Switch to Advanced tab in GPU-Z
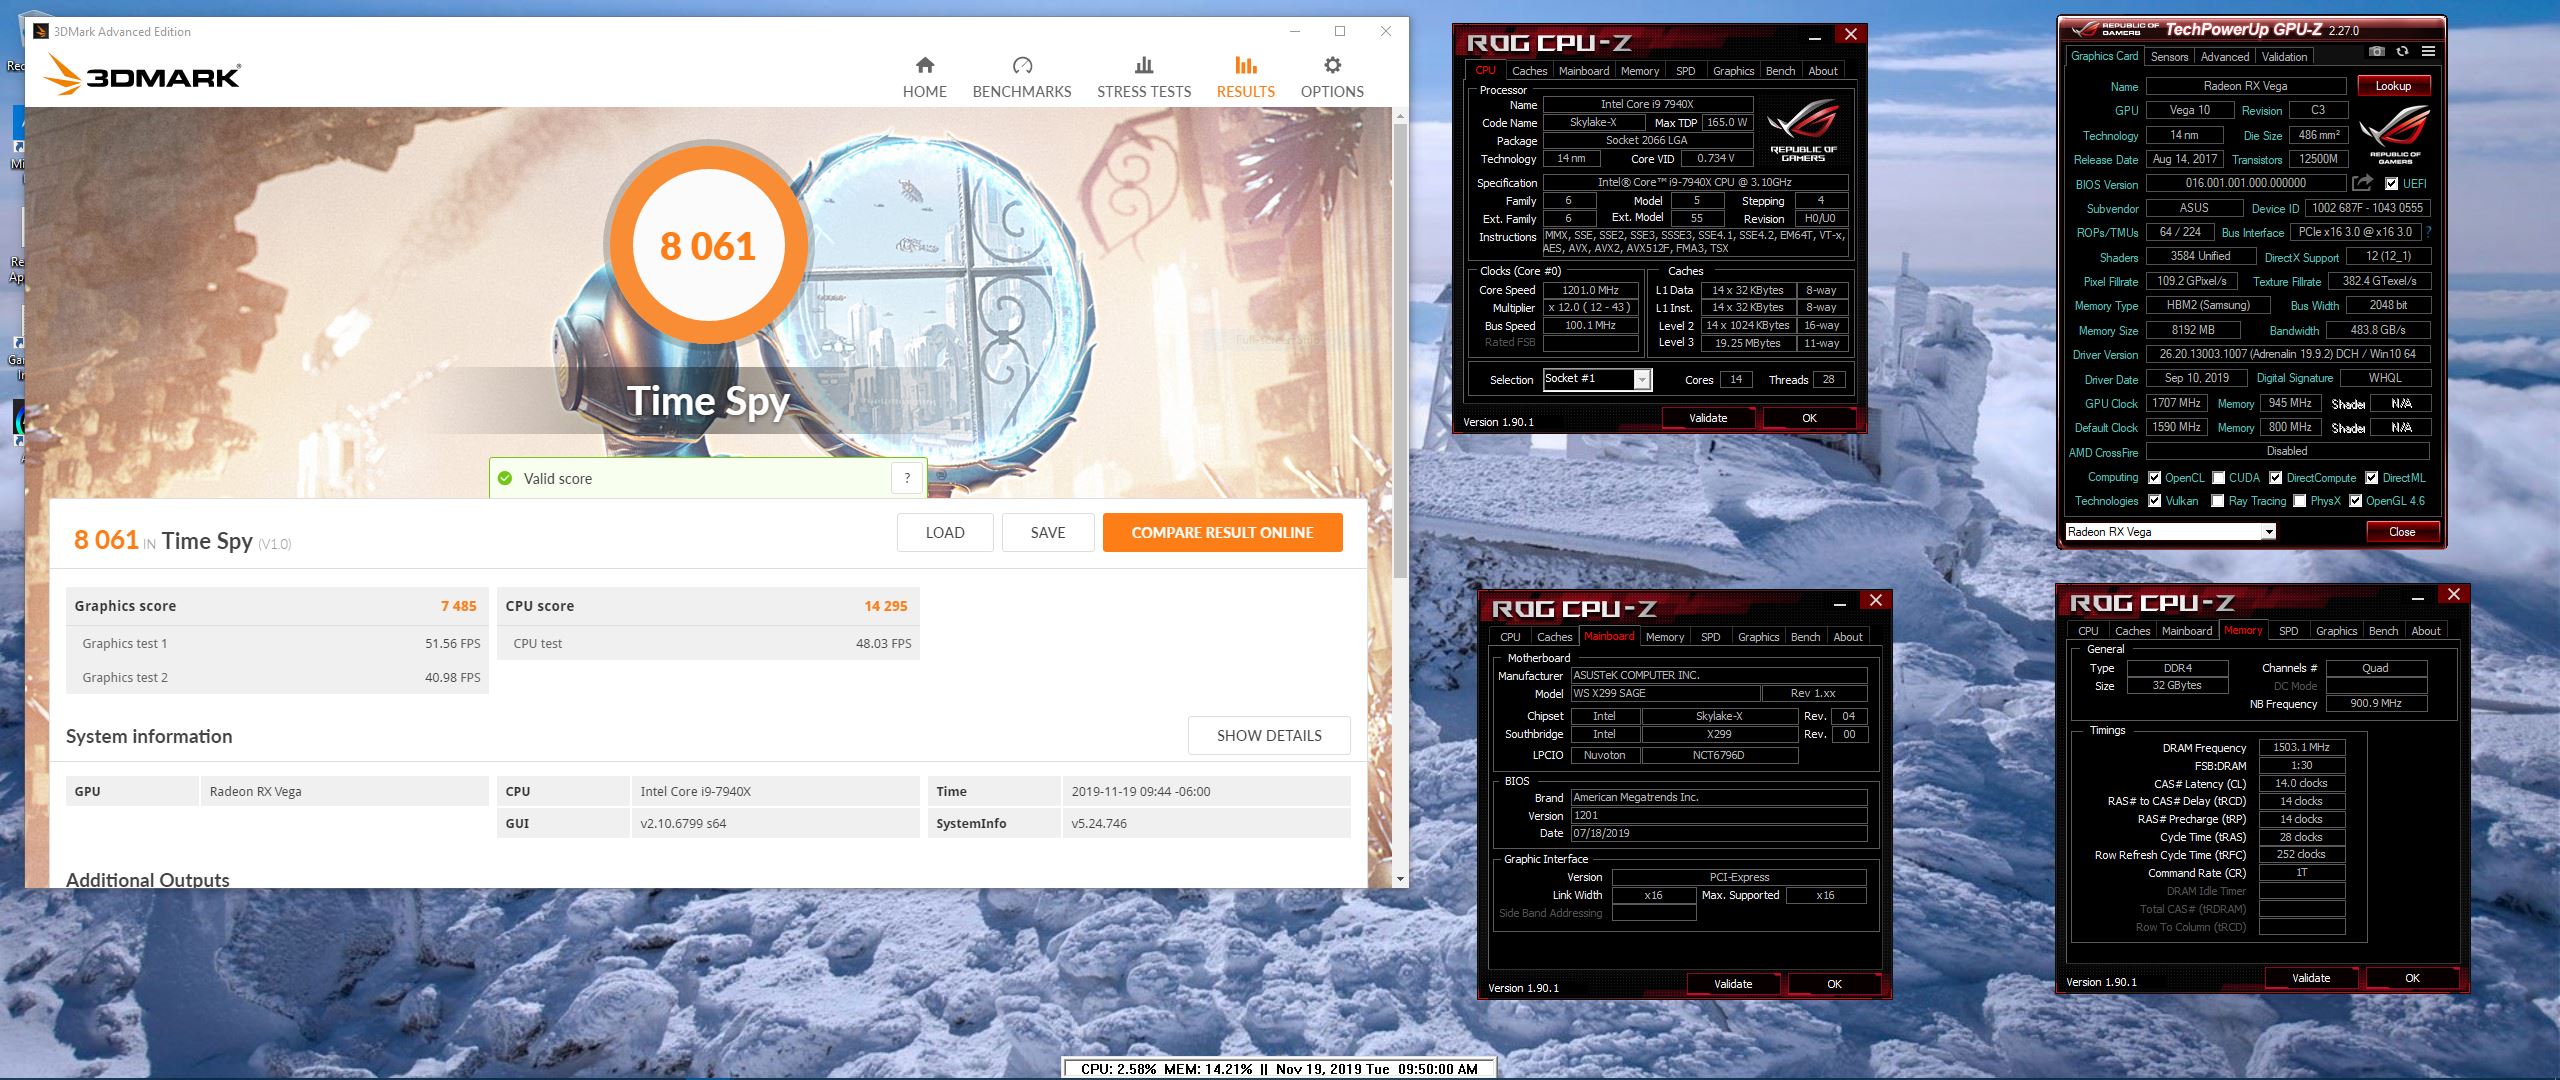 point(2224,57)
